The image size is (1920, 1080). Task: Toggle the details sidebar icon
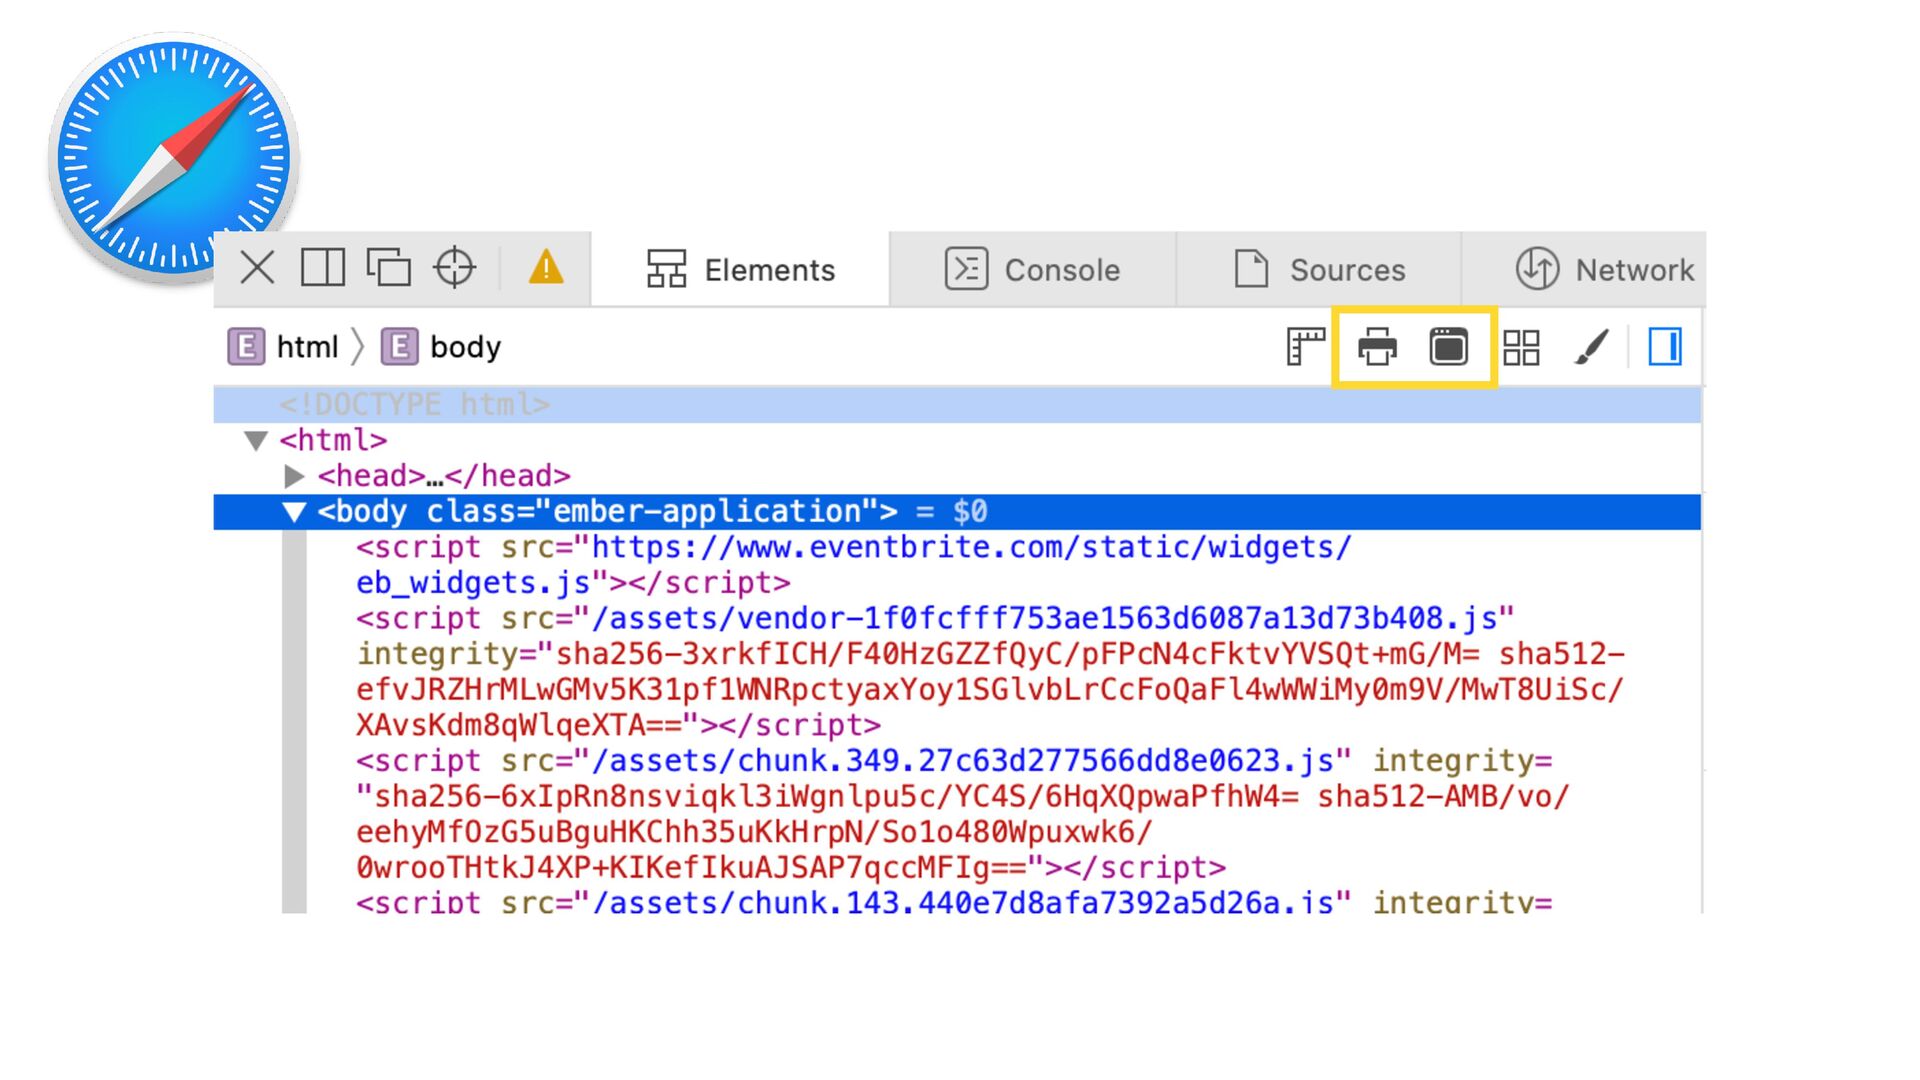pos(1665,347)
